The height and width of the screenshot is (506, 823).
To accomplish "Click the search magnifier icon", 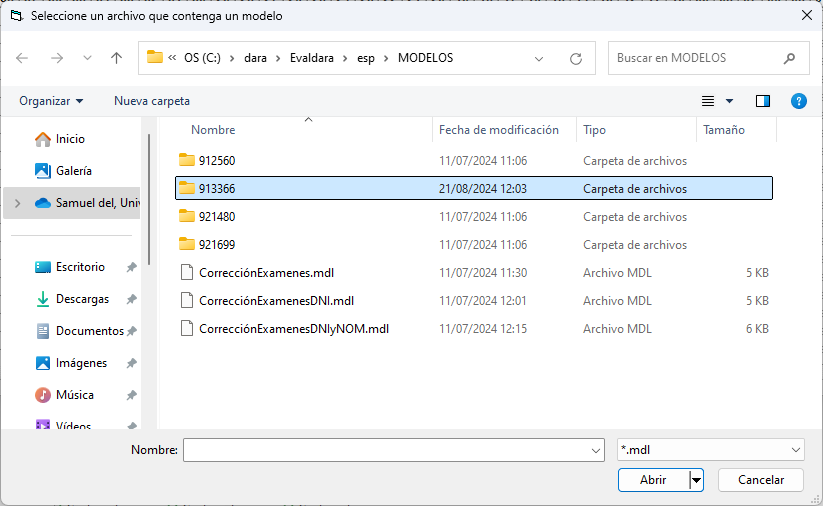I will (789, 58).
